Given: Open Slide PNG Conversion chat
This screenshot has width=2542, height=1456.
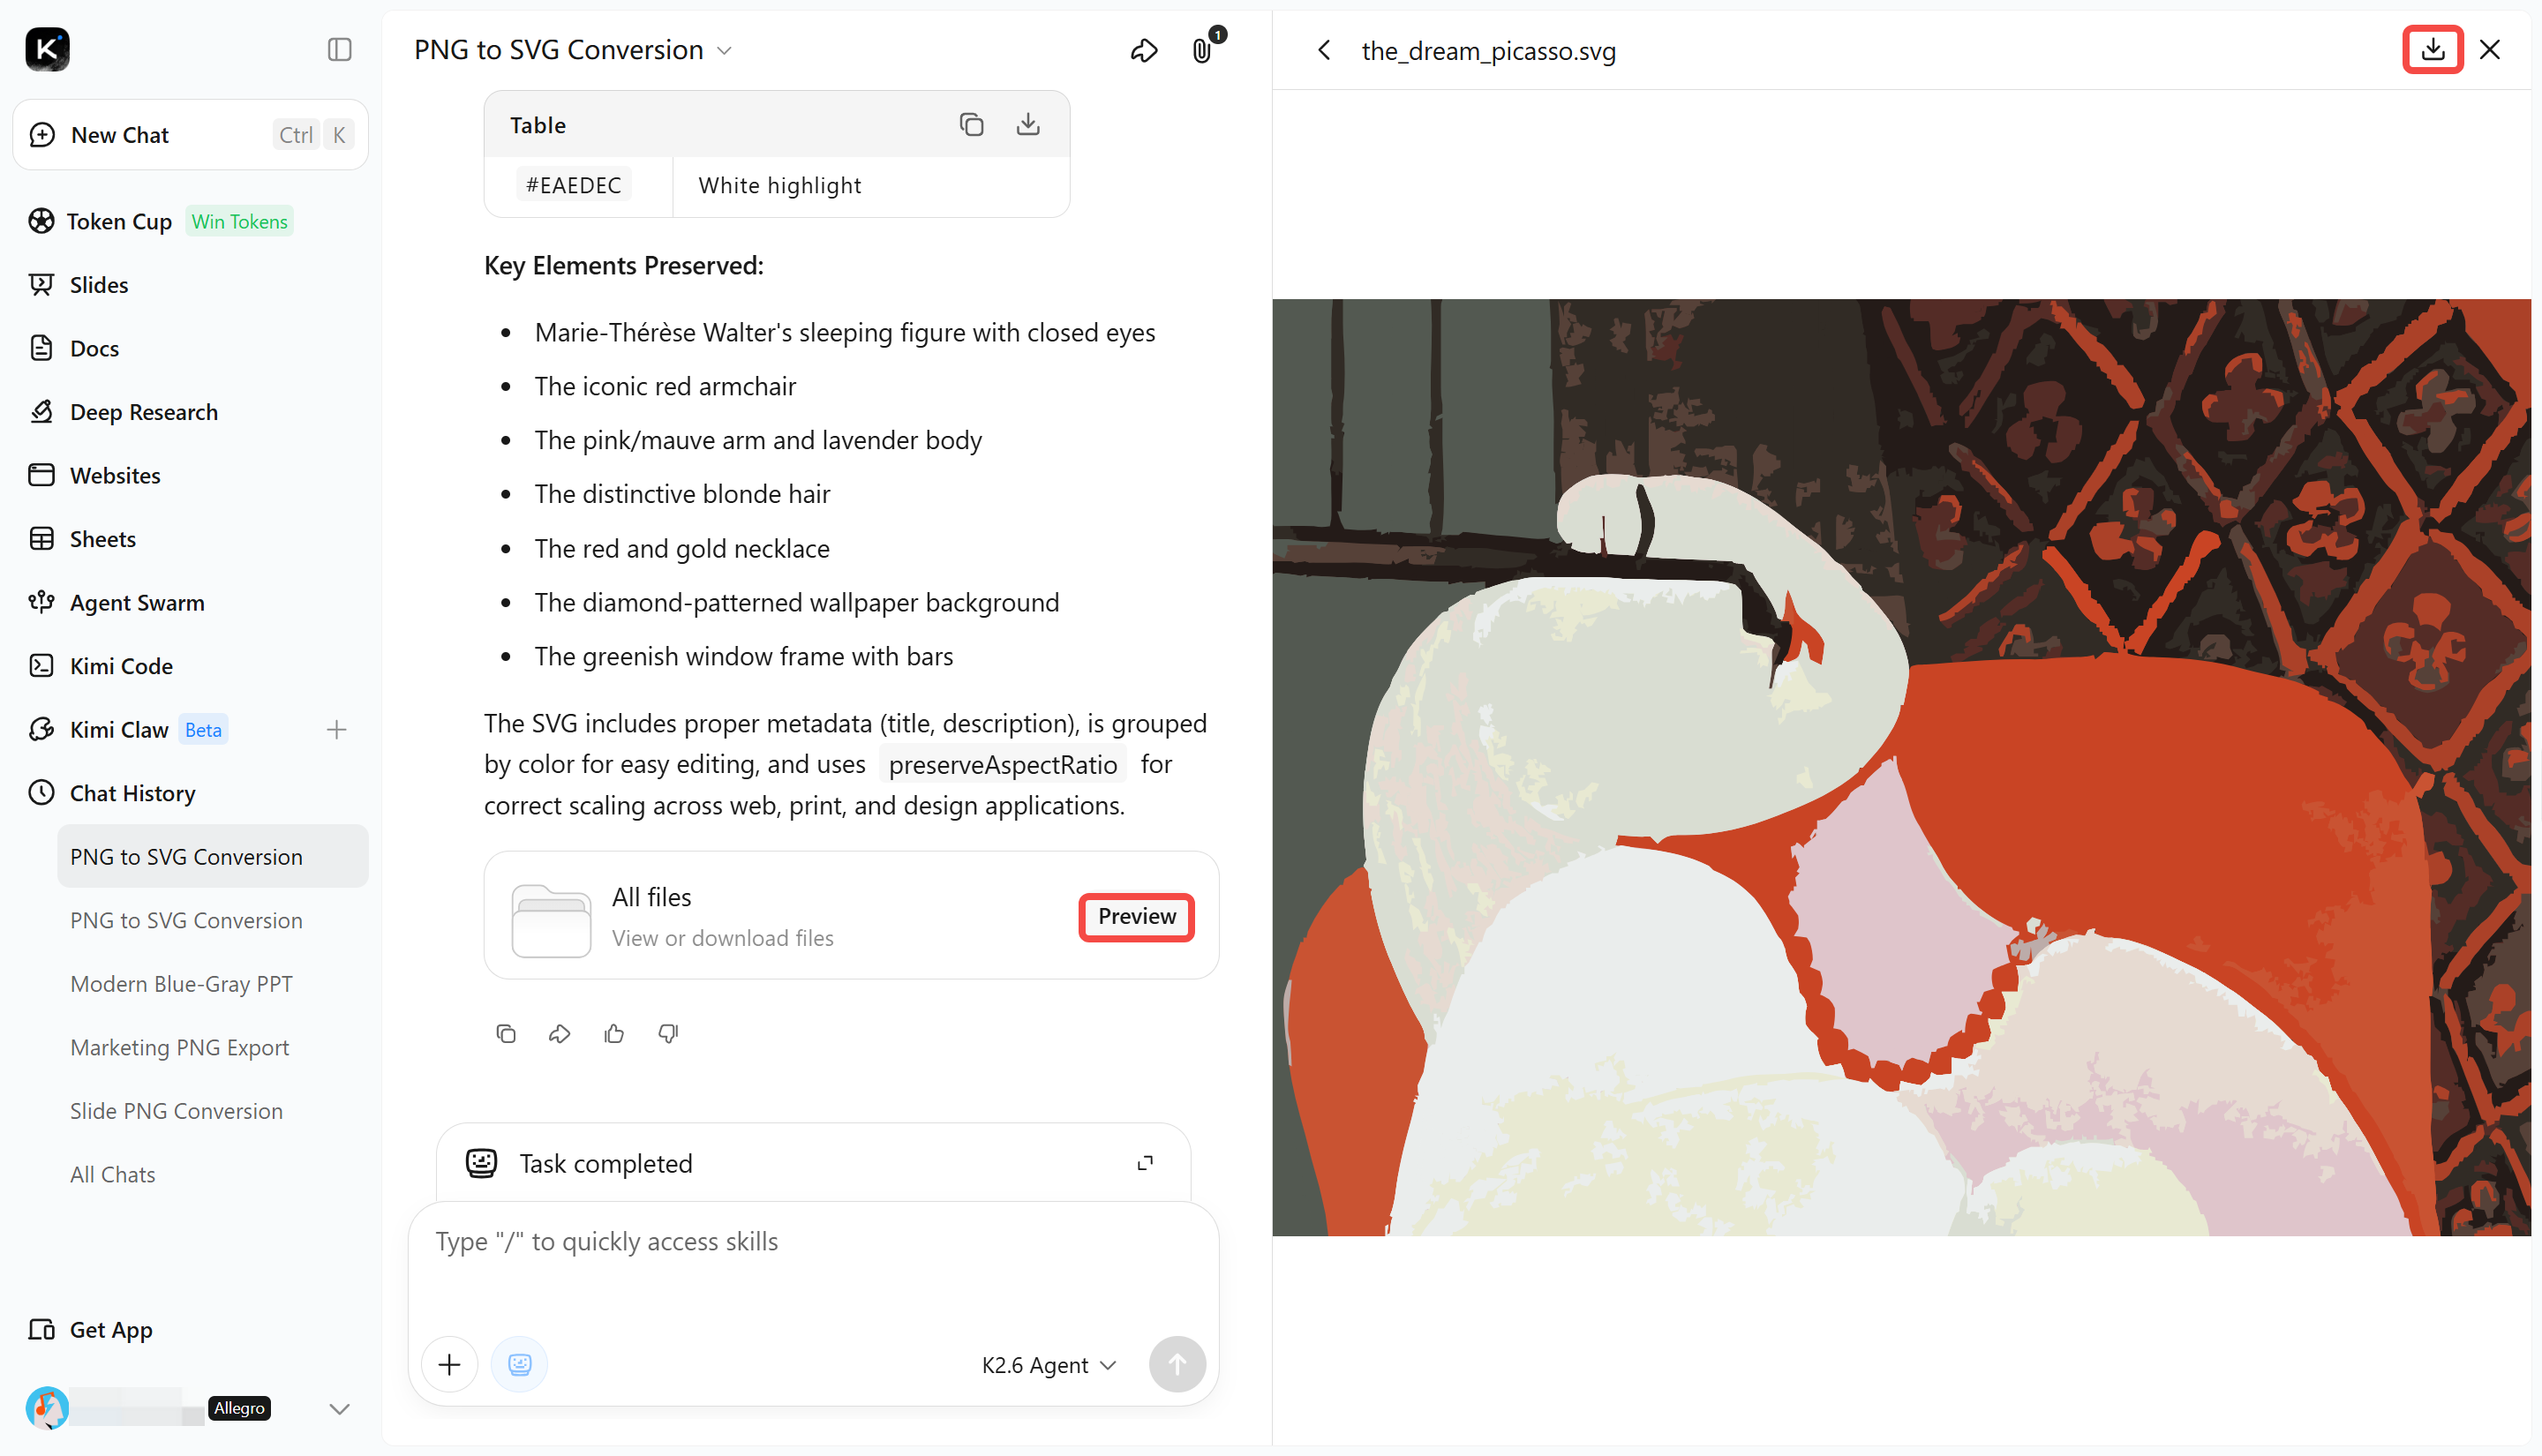Looking at the screenshot, I should click(176, 1110).
